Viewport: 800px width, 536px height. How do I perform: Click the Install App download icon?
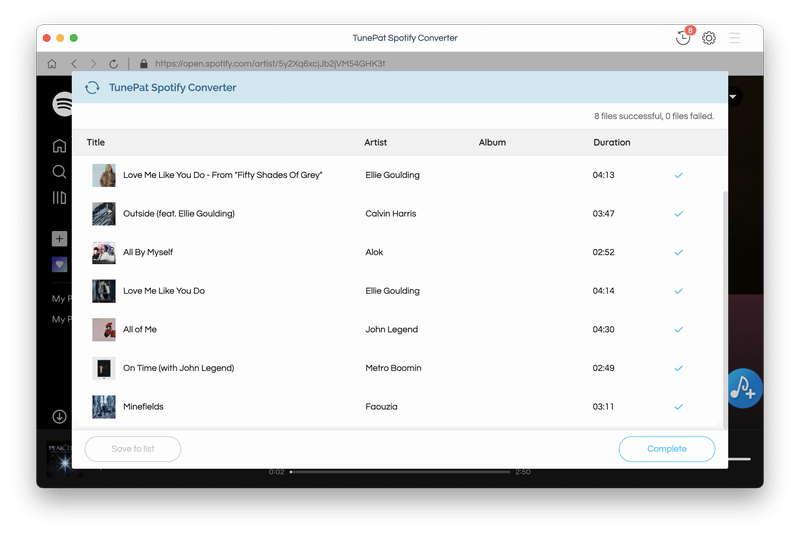tap(59, 417)
